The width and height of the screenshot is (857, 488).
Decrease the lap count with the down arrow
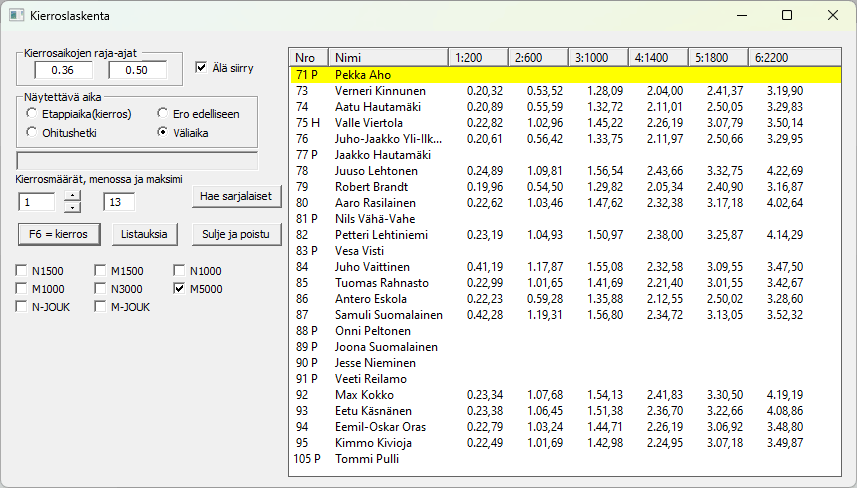coord(72,207)
